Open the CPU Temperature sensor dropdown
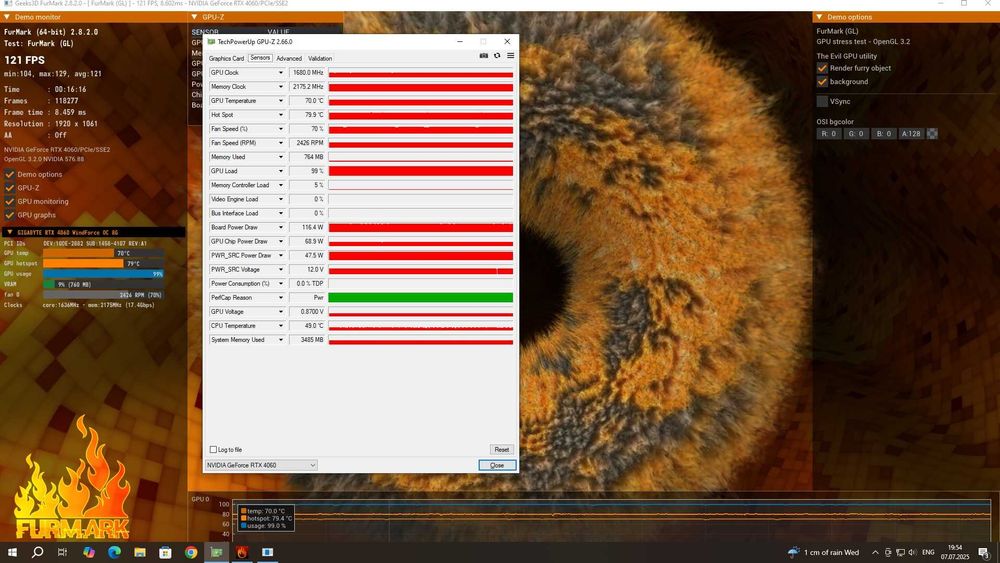The image size is (1000, 563). pos(281,326)
